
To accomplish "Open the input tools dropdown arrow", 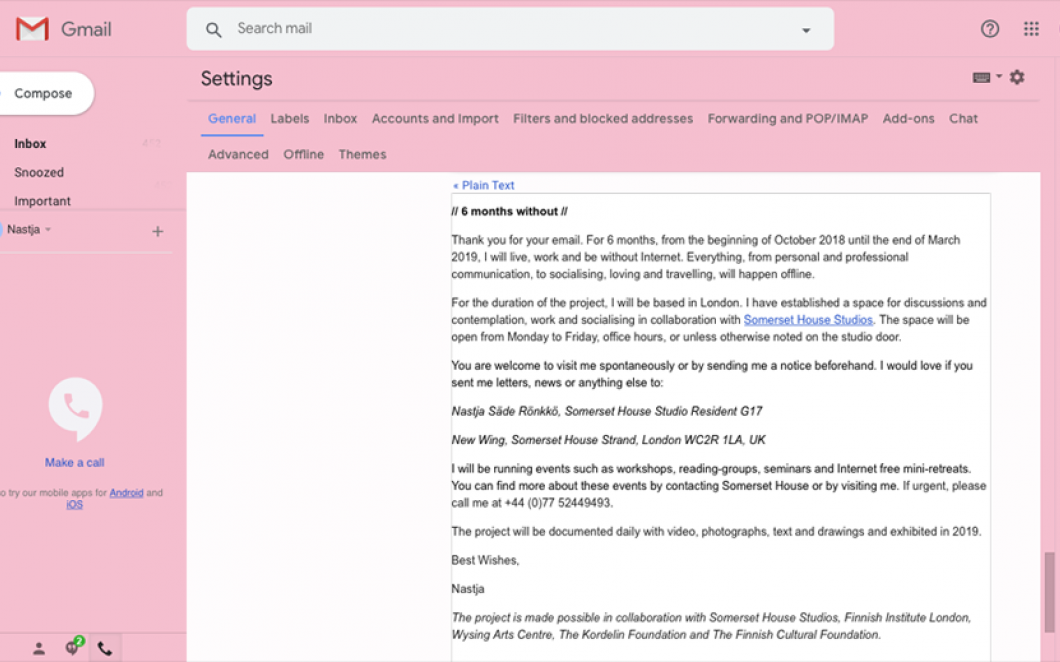I will click(x=999, y=76).
